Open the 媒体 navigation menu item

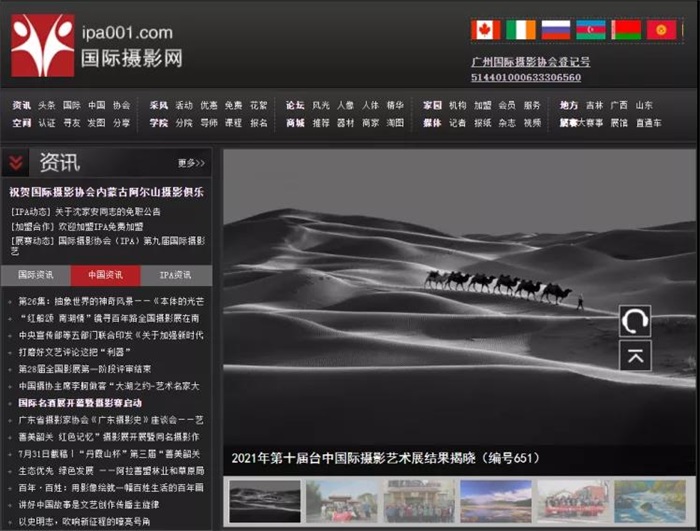click(432, 123)
